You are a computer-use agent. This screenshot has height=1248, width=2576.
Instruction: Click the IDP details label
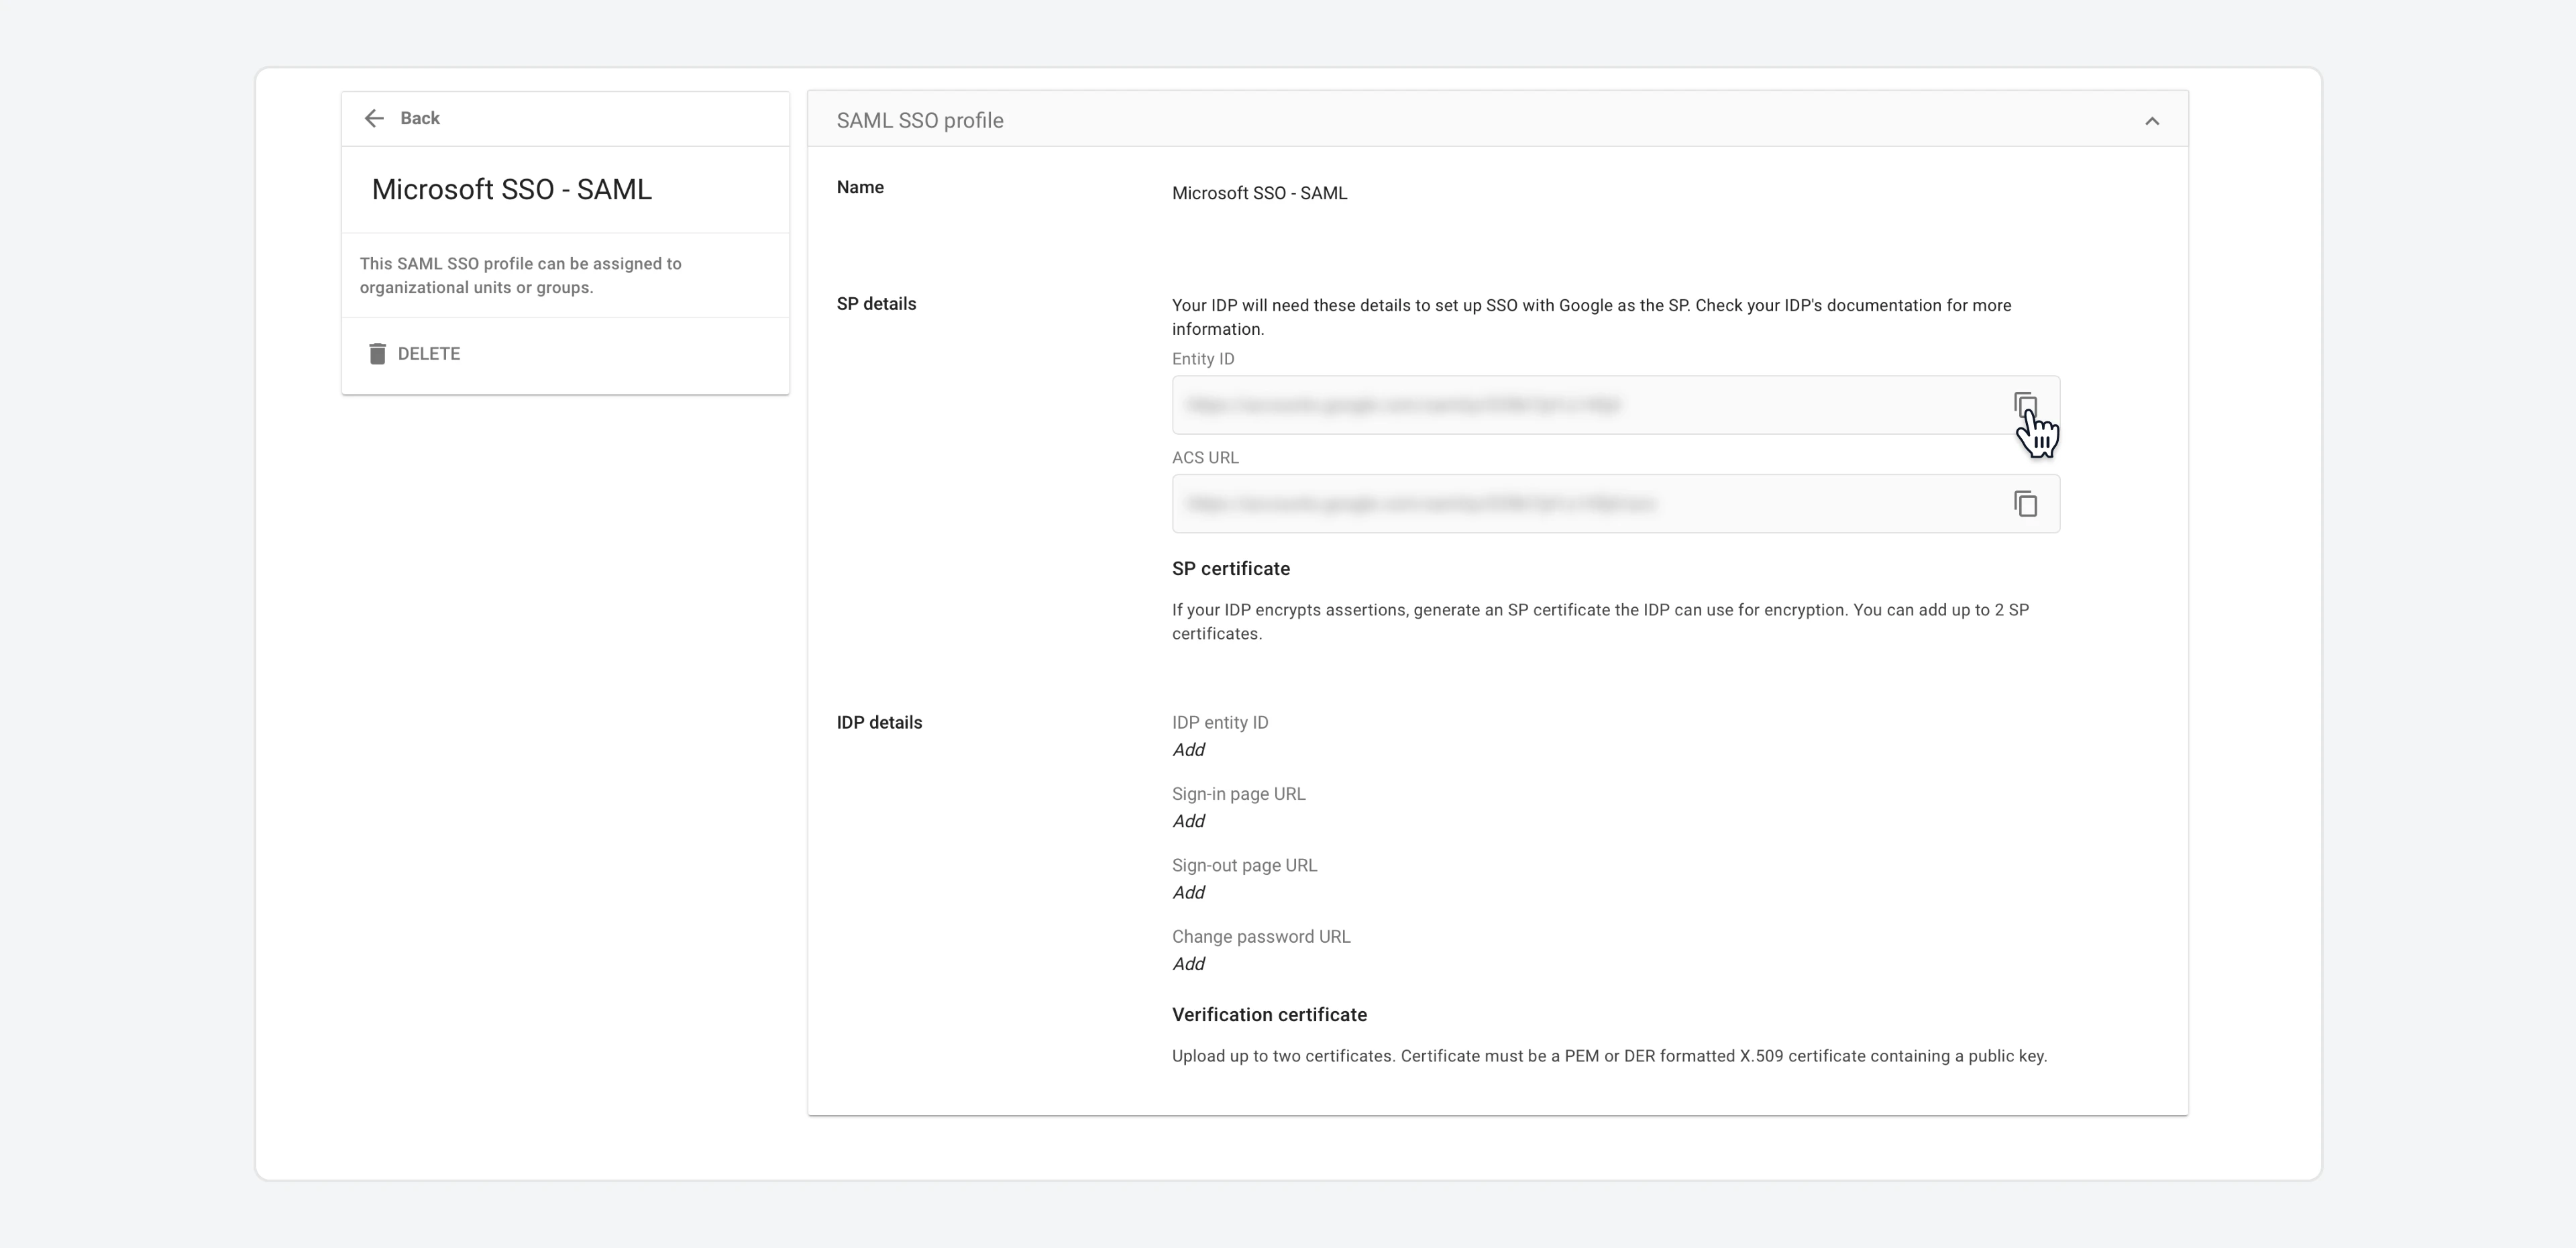[879, 723]
